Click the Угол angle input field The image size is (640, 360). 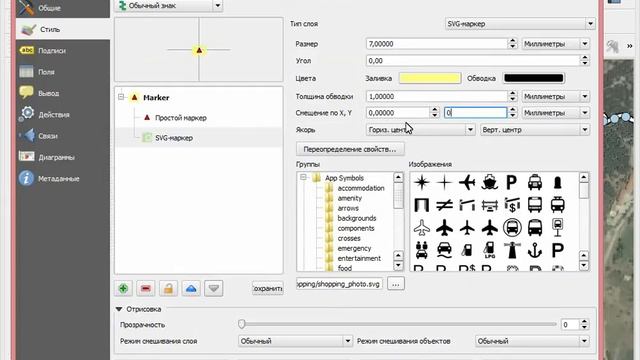point(473,61)
